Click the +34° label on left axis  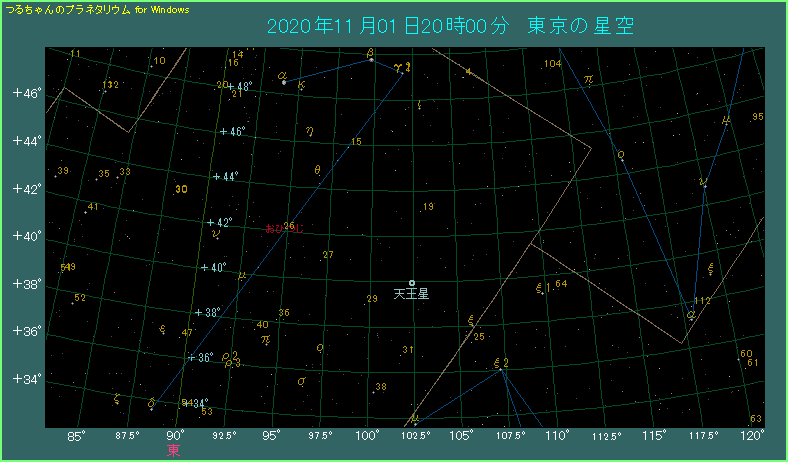point(27,380)
